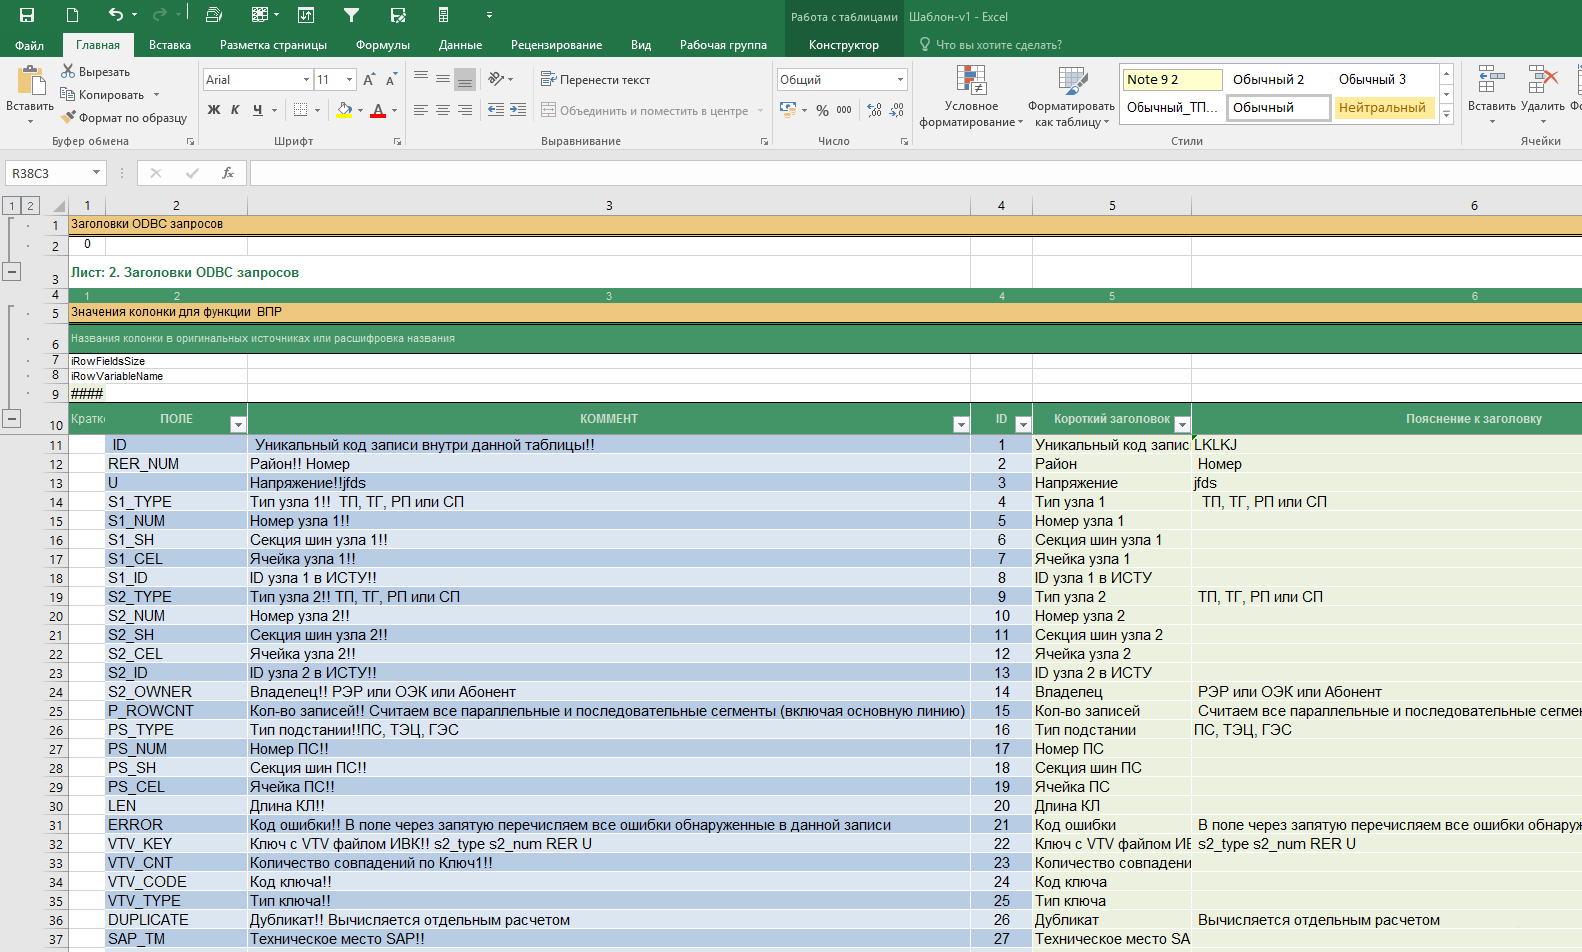
Task: Toggle italic К formatting
Action: click(x=235, y=110)
